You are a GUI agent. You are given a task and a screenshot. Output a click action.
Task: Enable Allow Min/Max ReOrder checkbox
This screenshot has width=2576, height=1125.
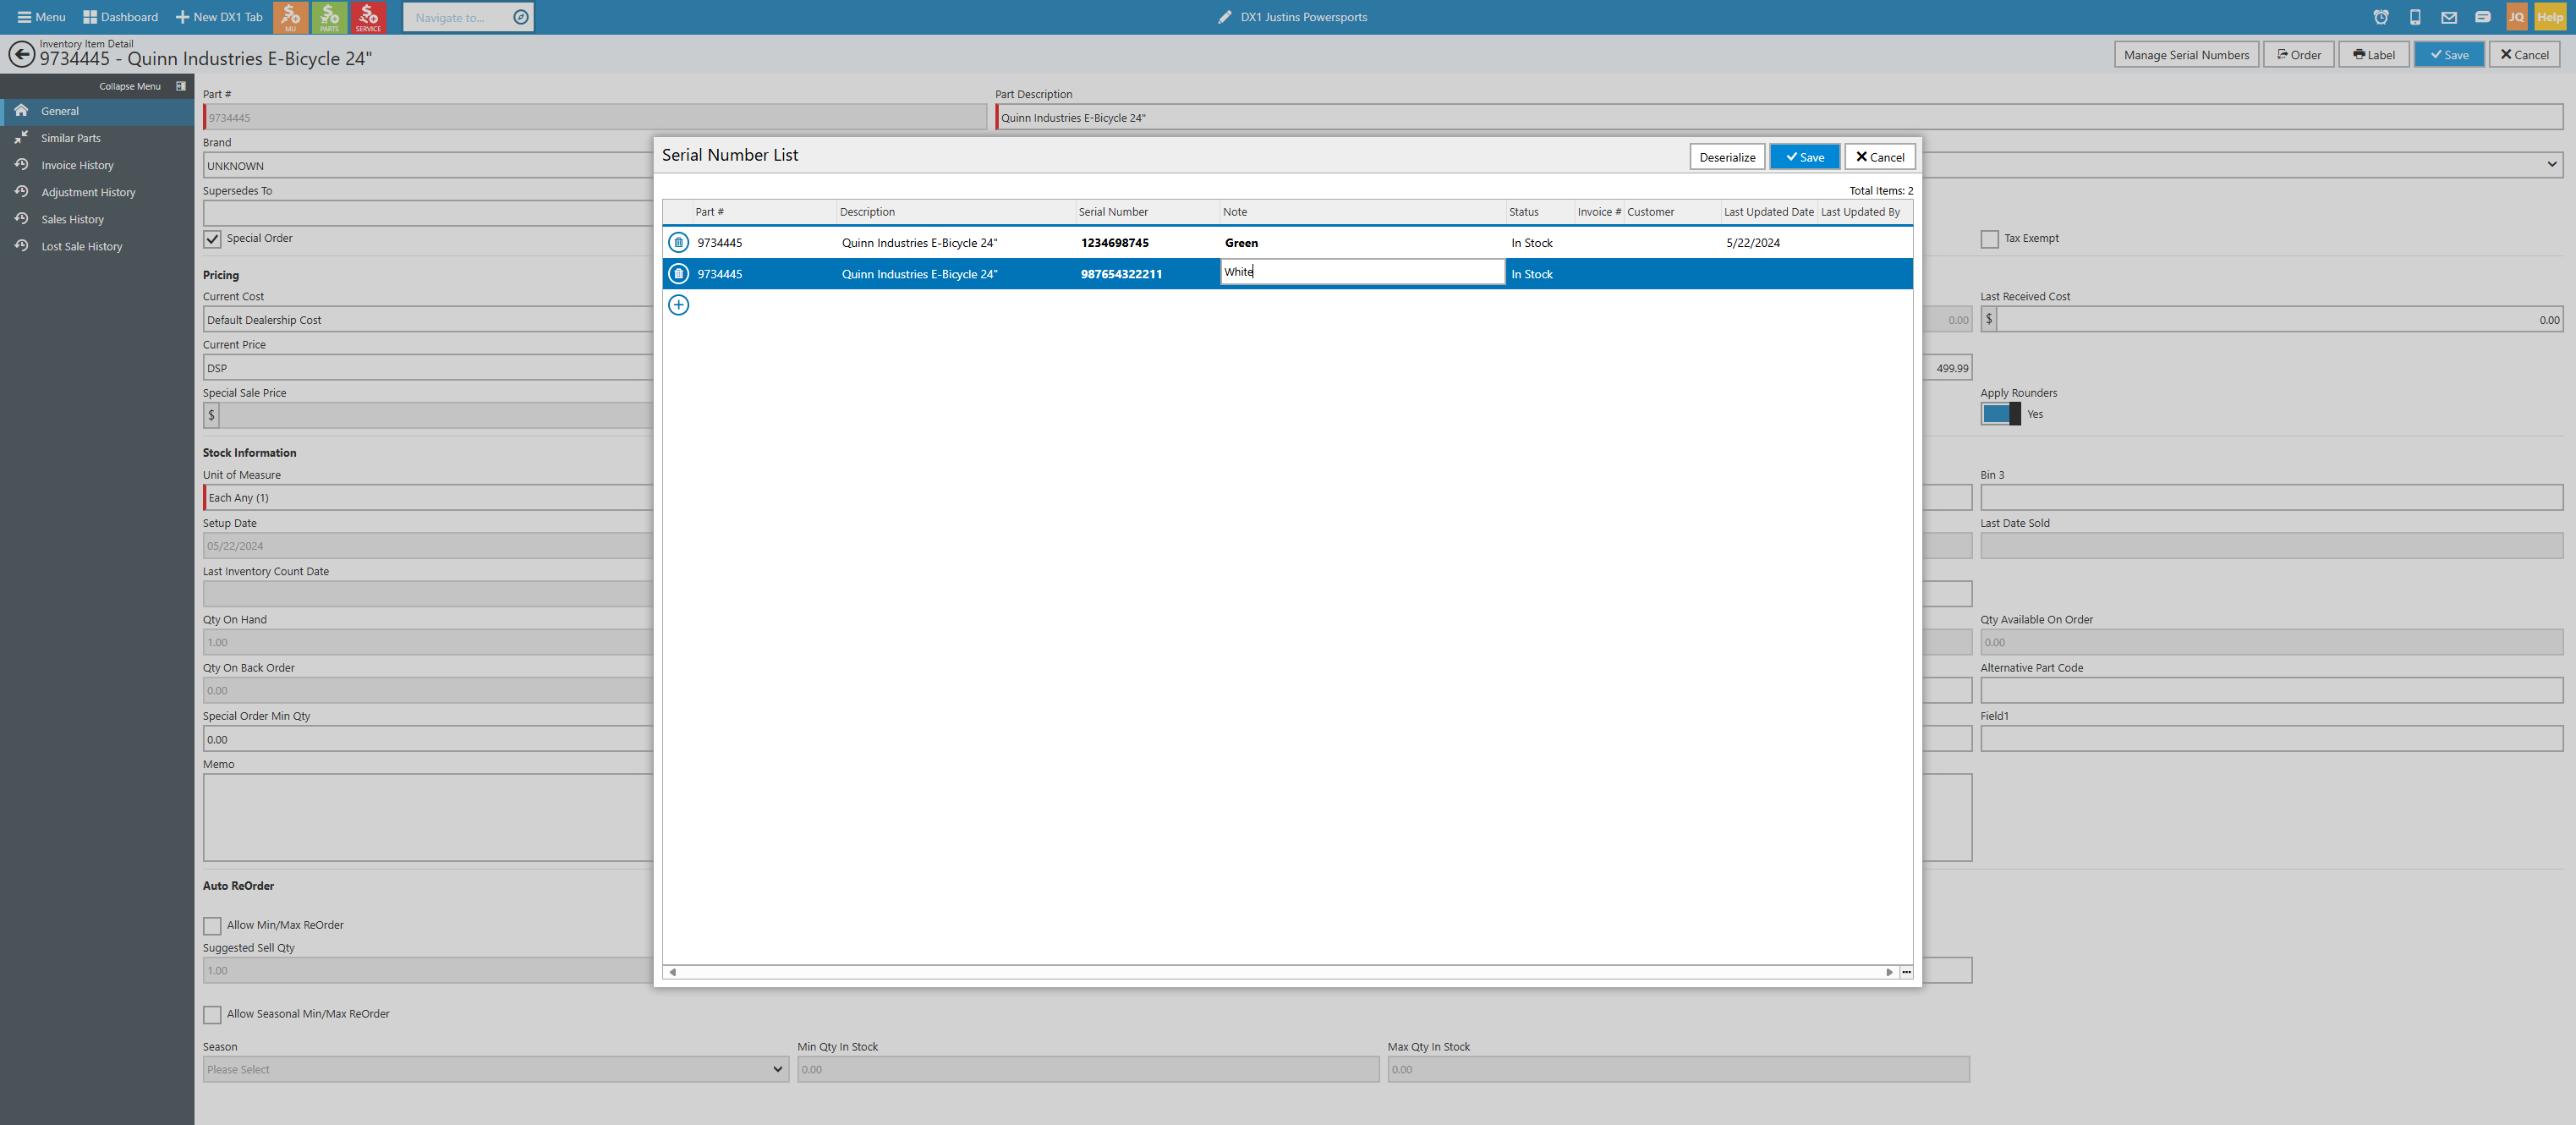click(x=212, y=926)
